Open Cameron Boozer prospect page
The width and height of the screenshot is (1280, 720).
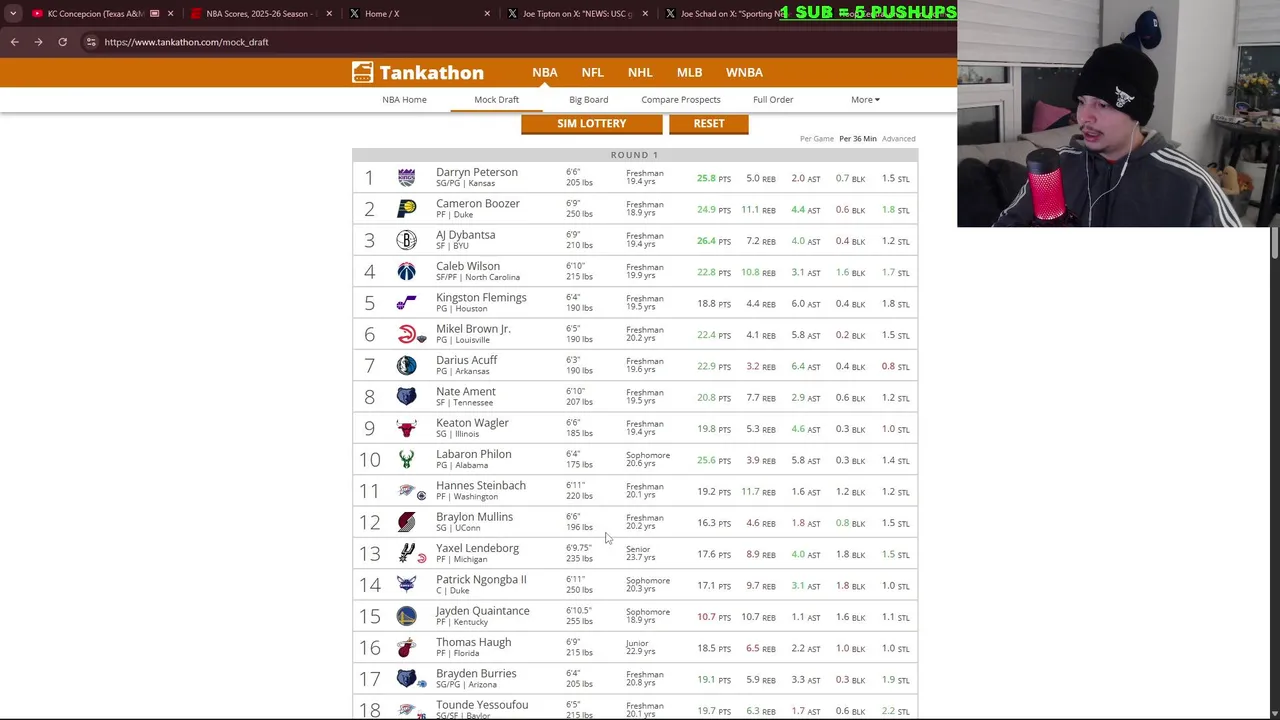pyautogui.click(x=477, y=203)
